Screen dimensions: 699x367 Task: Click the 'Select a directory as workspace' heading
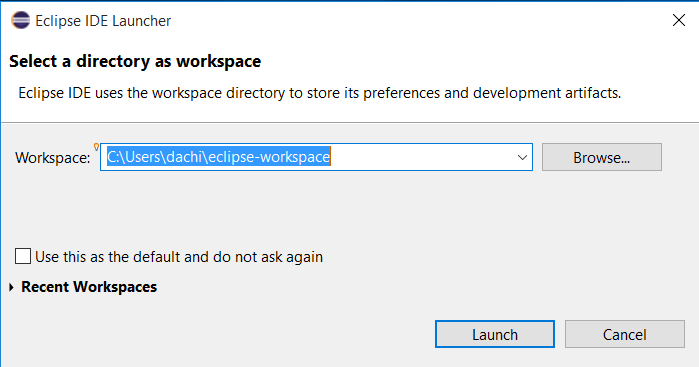pyautogui.click(x=135, y=62)
